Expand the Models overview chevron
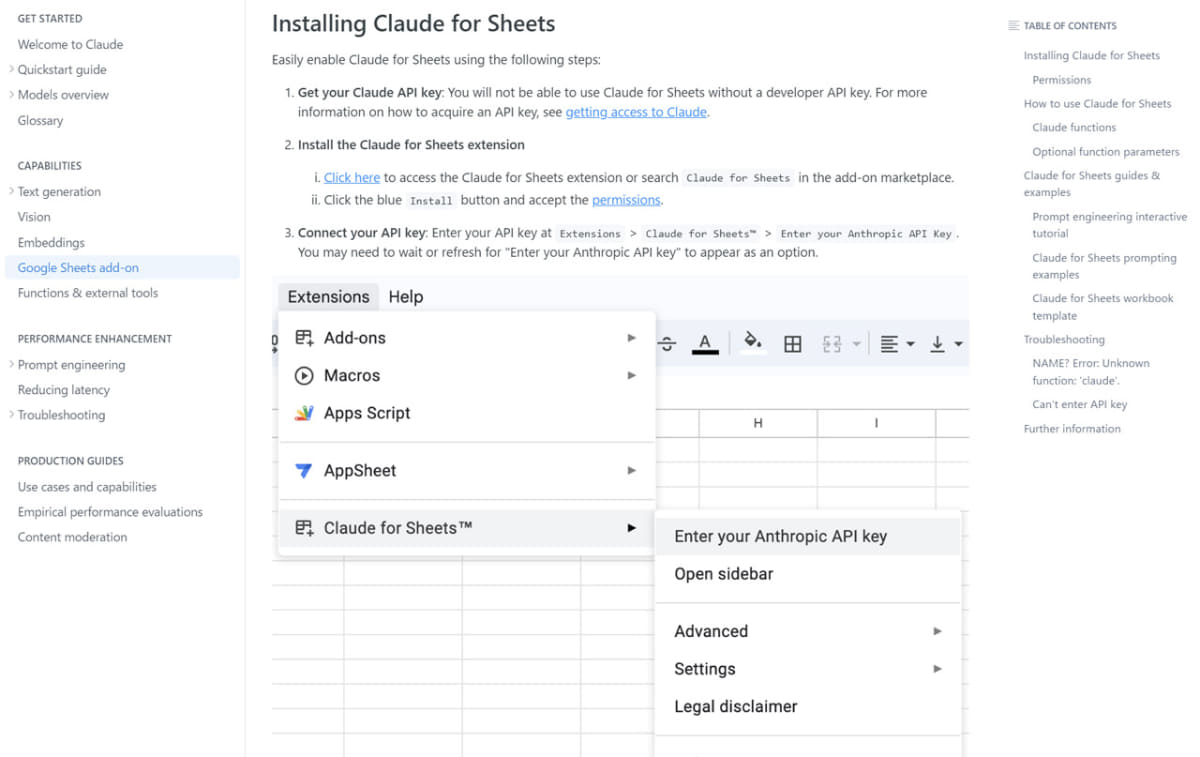This screenshot has width=1200, height=757. point(11,94)
